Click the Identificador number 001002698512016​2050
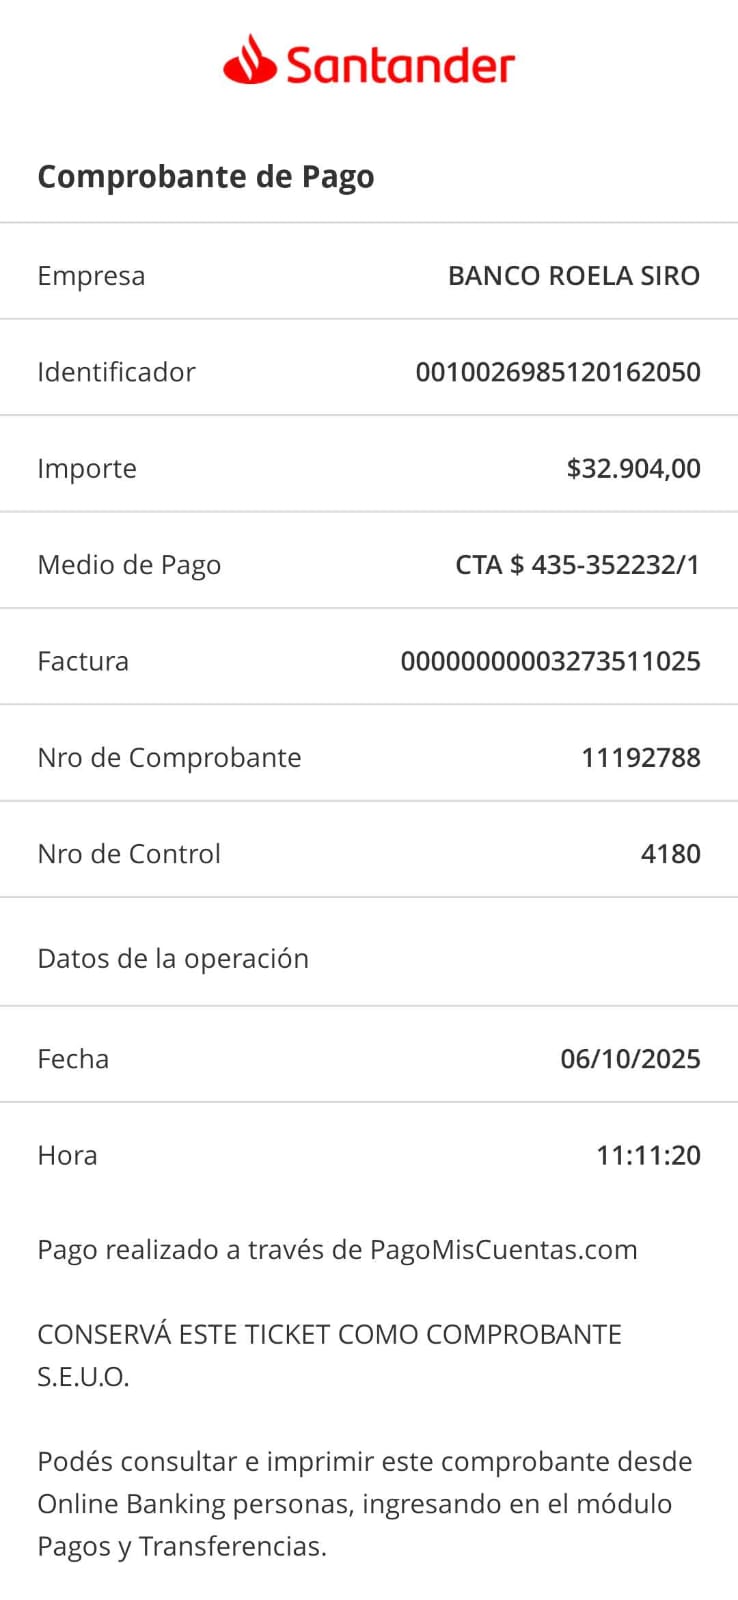The width and height of the screenshot is (738, 1600). pyautogui.click(x=557, y=372)
